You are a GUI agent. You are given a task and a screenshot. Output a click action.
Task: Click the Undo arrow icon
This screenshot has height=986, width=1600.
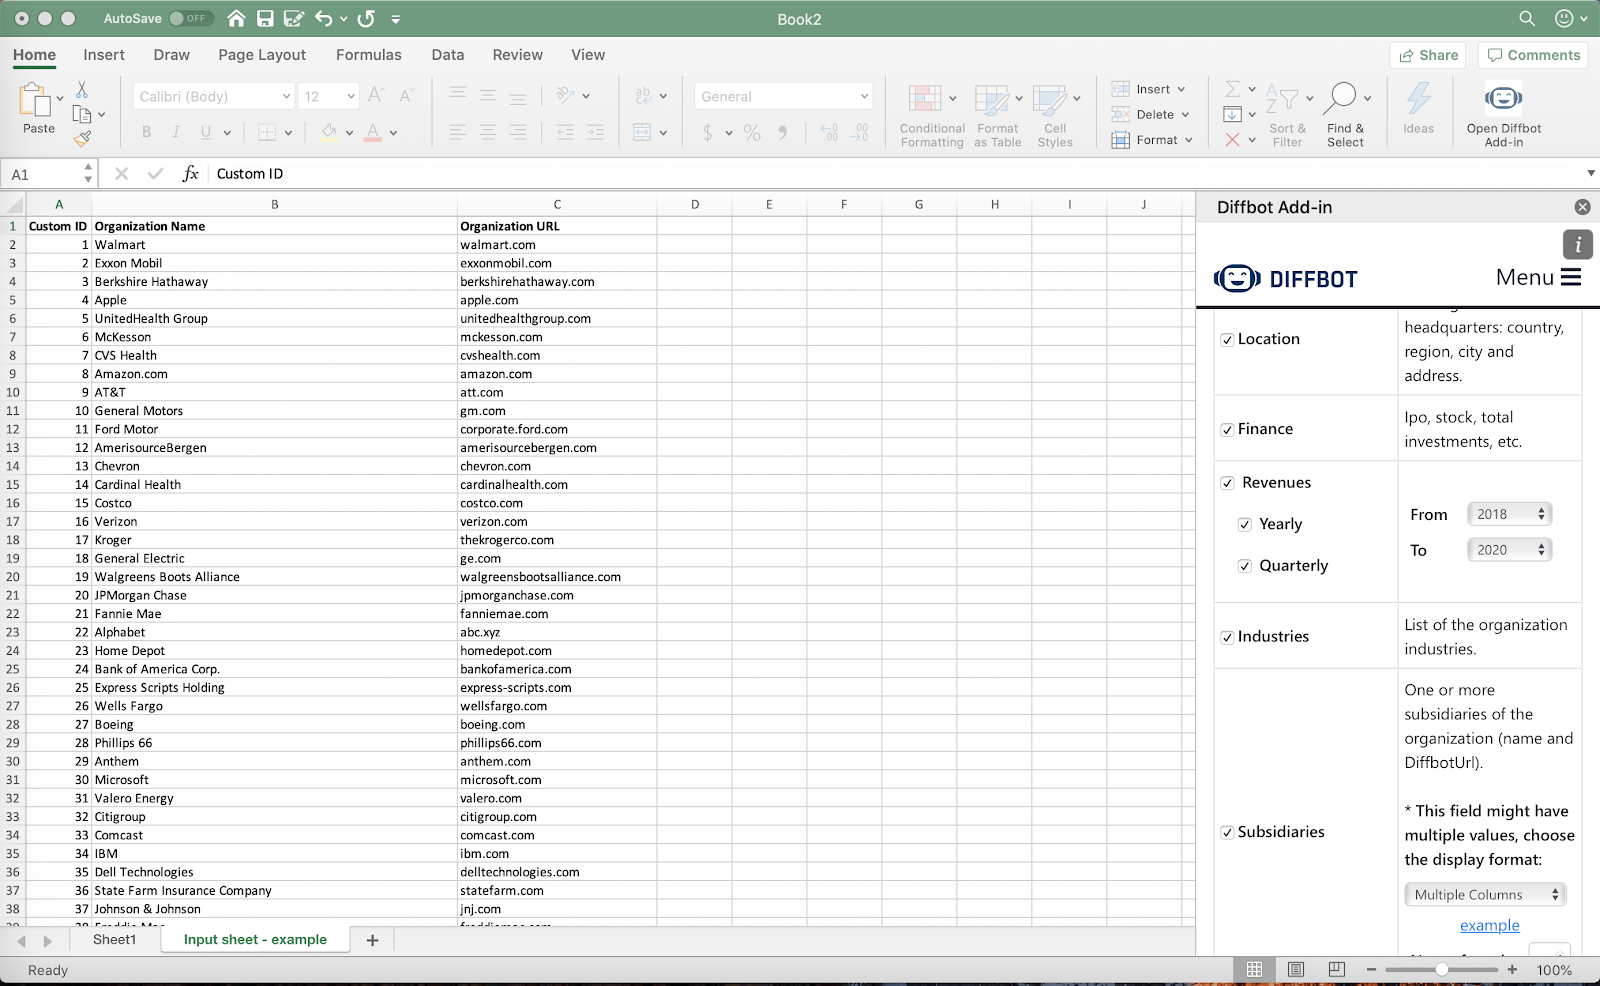(x=323, y=18)
